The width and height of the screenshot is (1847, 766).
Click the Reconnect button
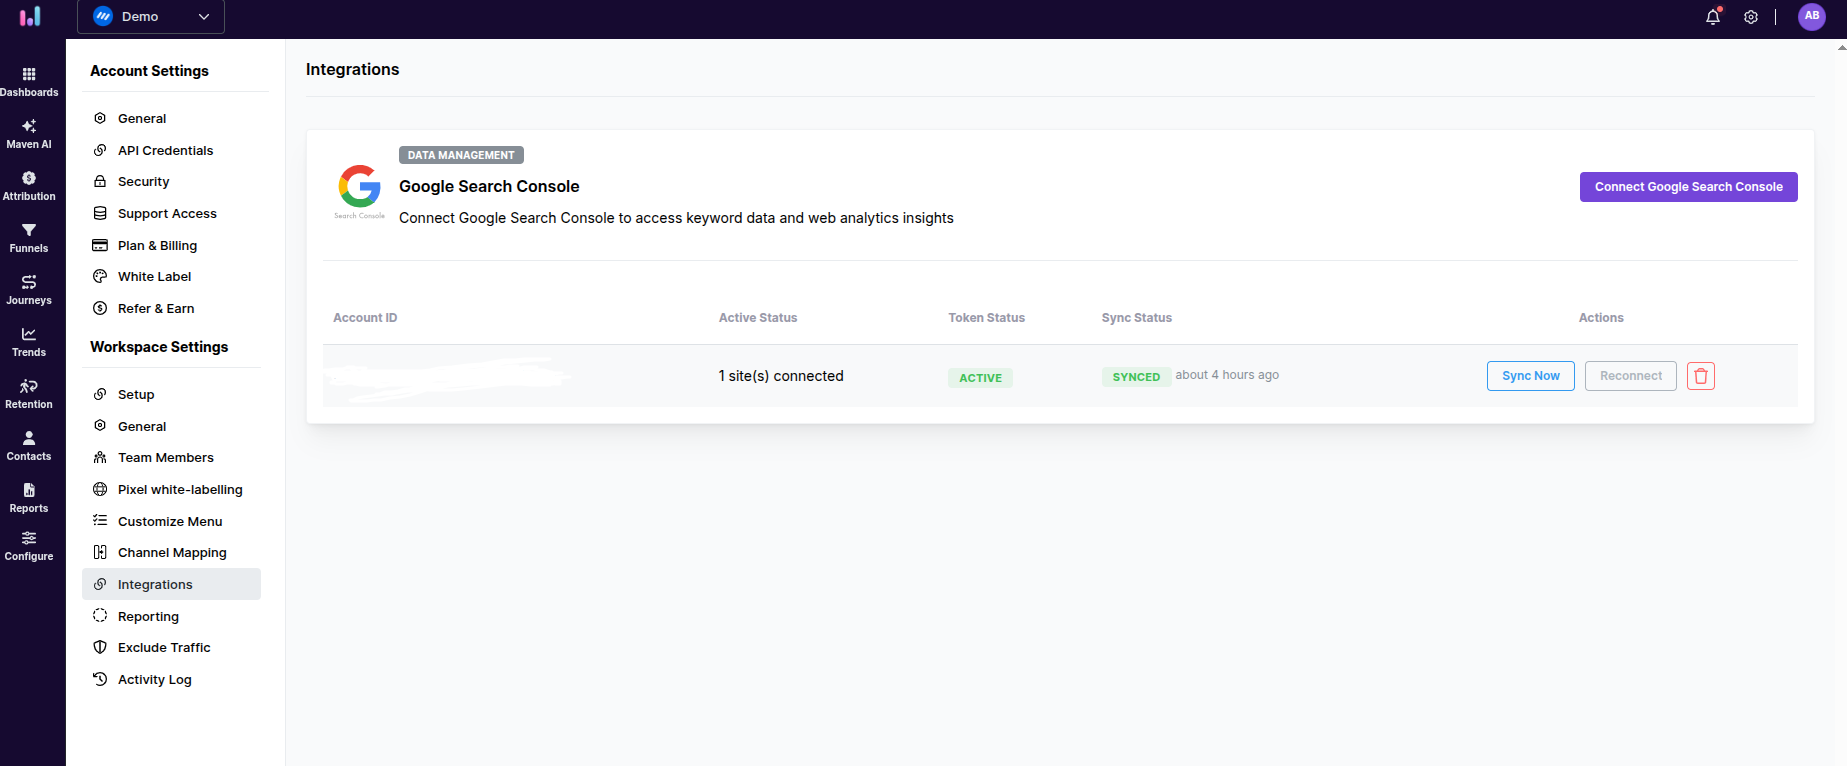coord(1630,376)
